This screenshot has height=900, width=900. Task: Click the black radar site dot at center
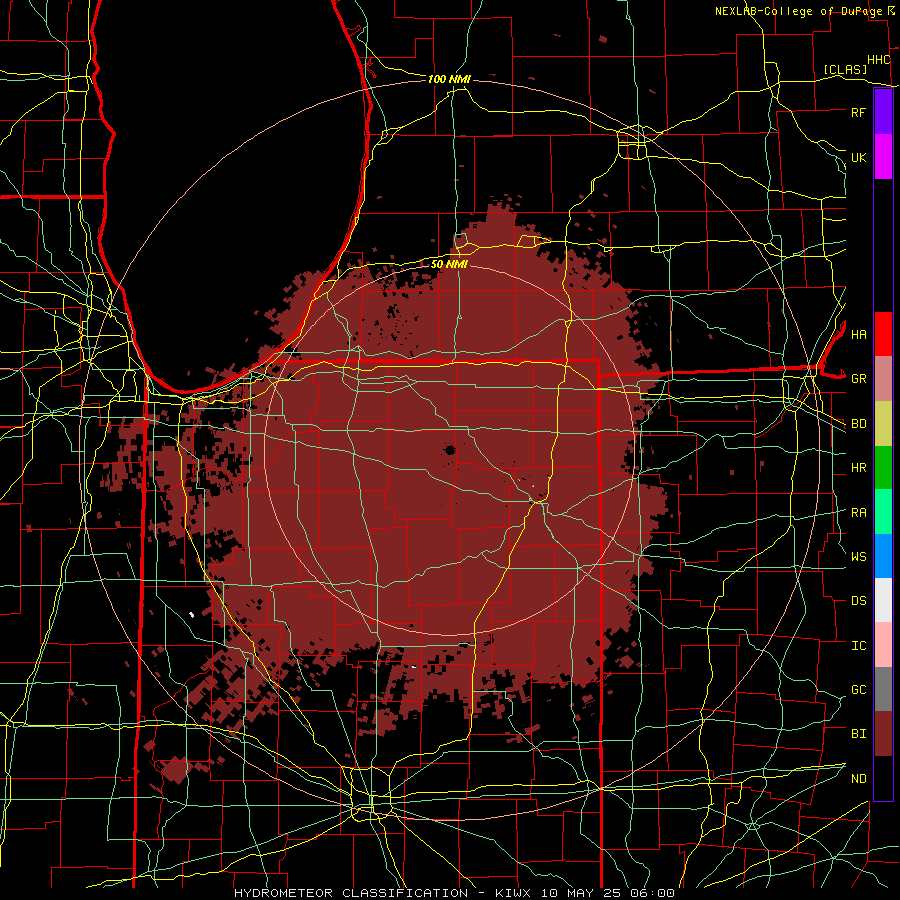[451, 450]
